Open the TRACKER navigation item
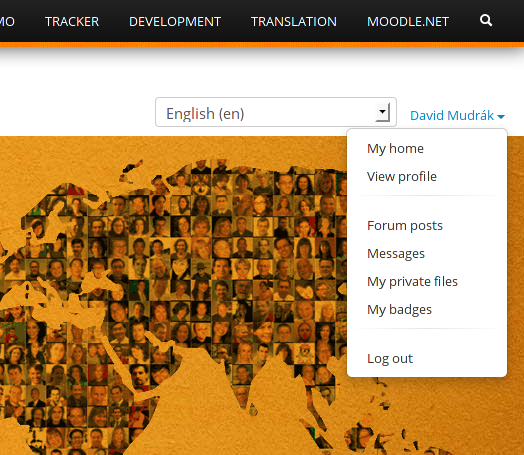This screenshot has width=524, height=455. (72, 22)
